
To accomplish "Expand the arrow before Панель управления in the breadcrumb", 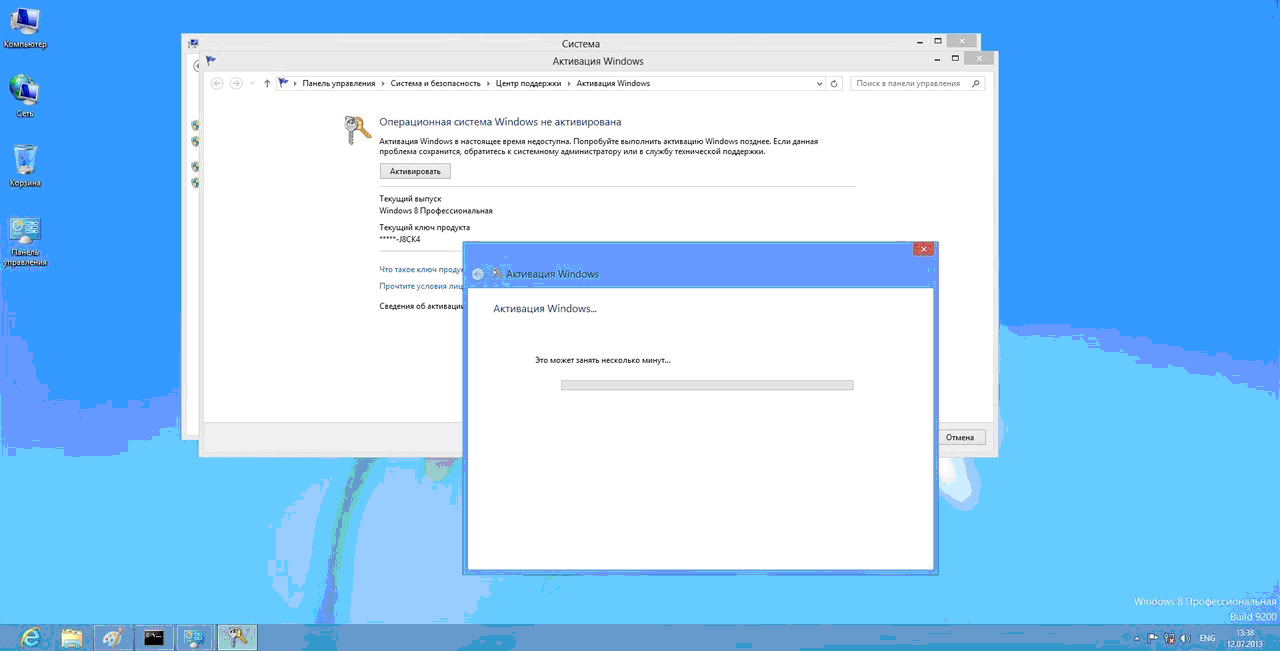I will tap(295, 83).
